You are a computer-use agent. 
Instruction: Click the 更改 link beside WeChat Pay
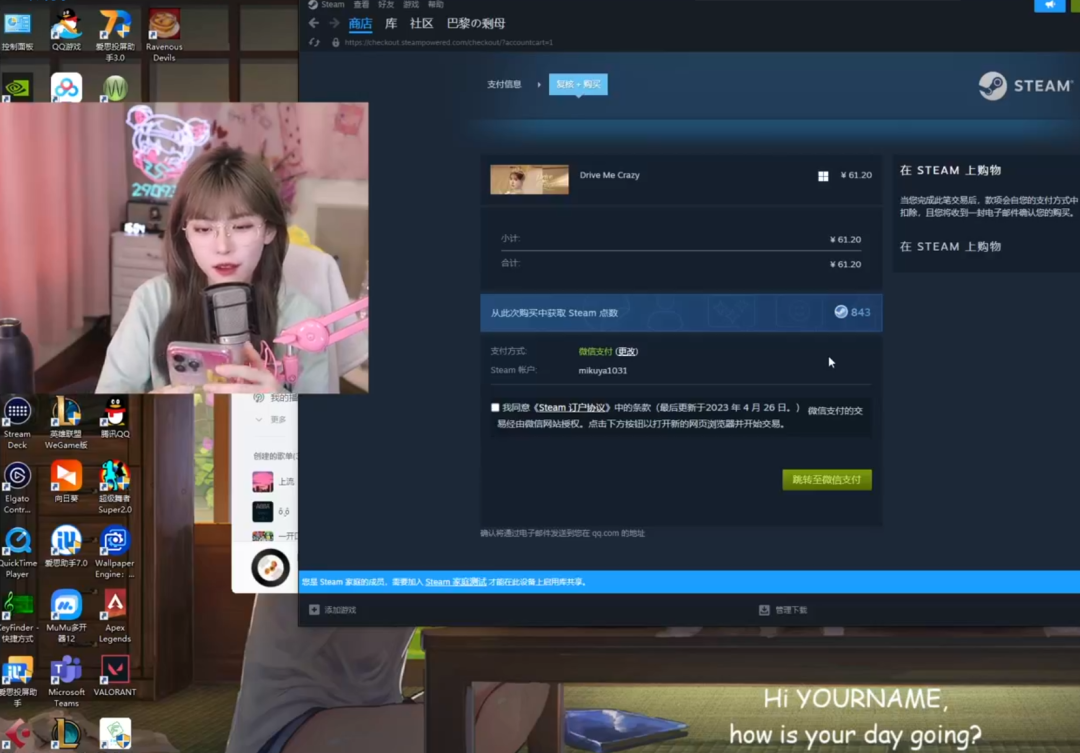(627, 352)
